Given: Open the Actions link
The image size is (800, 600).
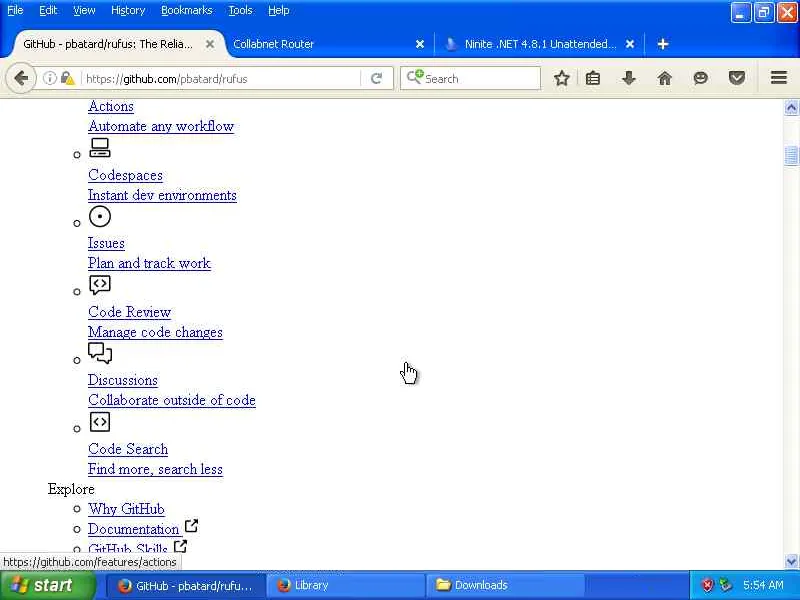Looking at the screenshot, I should pyautogui.click(x=111, y=106).
